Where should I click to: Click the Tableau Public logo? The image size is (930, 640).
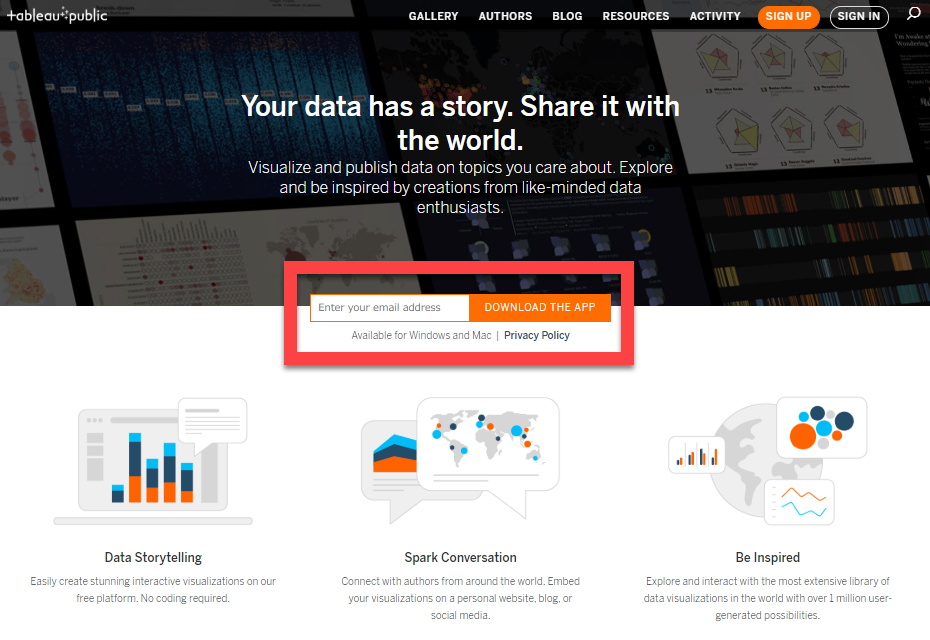click(x=57, y=15)
